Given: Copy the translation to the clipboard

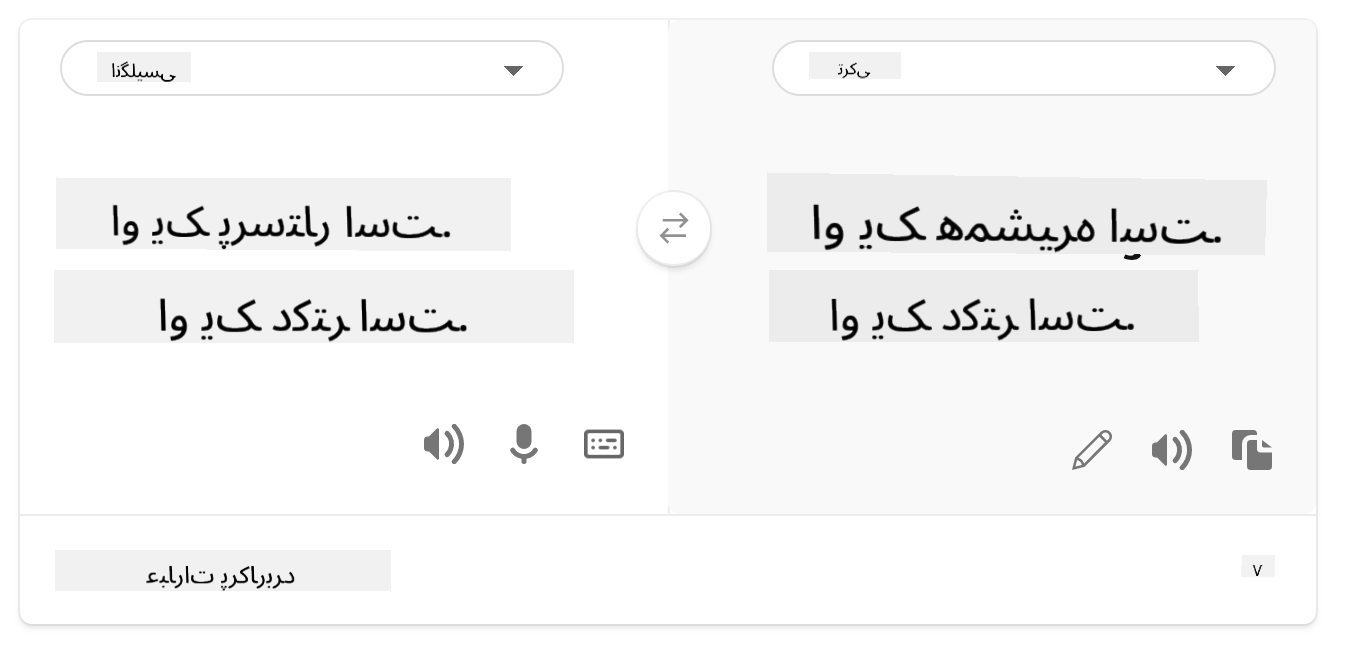Looking at the screenshot, I should [x=1252, y=450].
